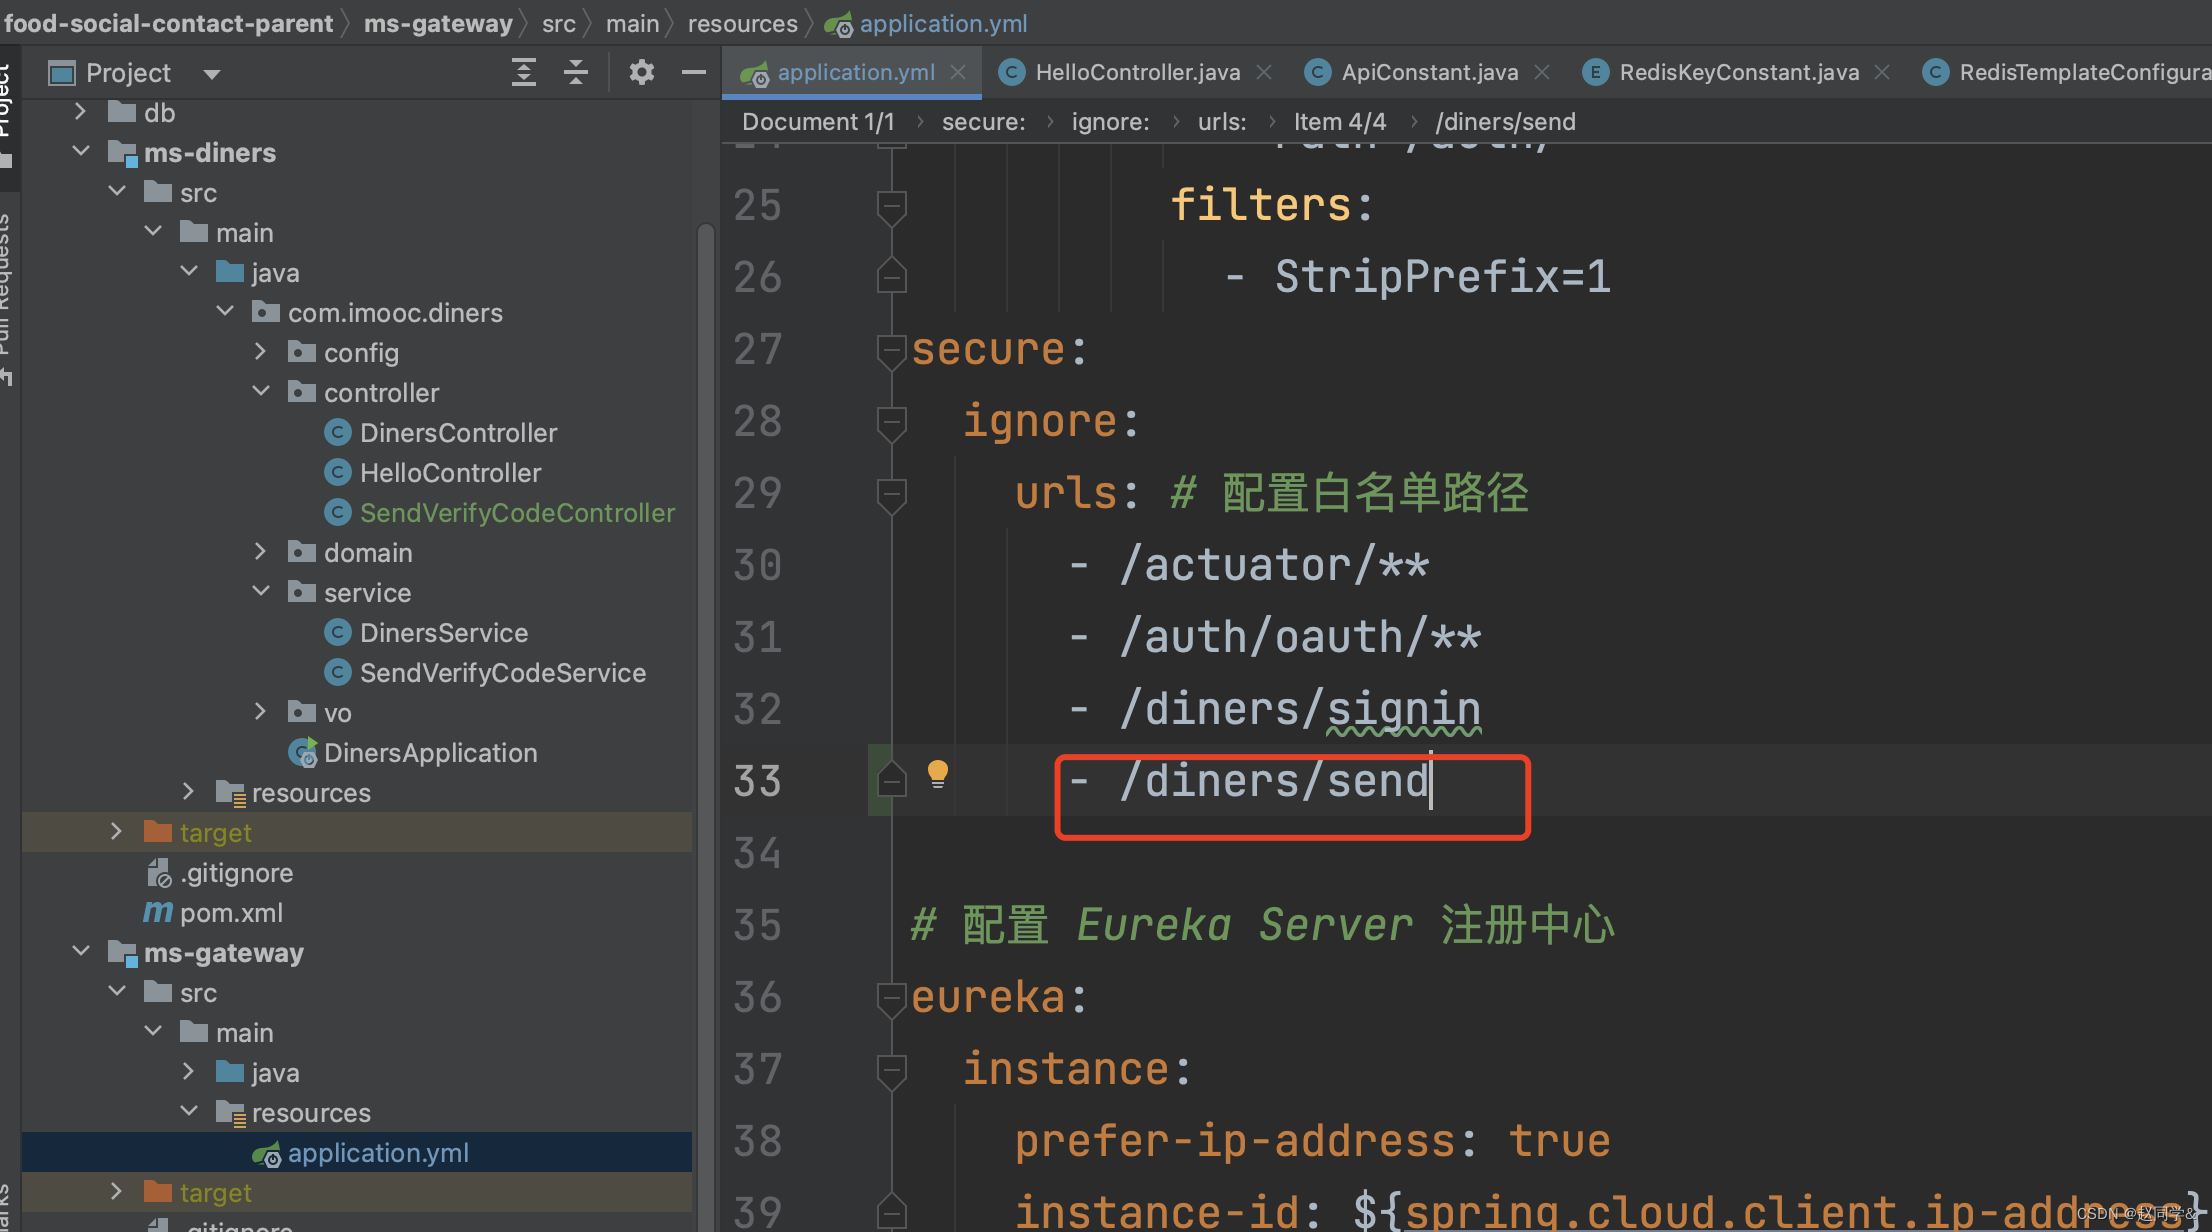Viewport: 2212px width, 1232px height.
Task: Toggle fold marker on the filters line
Action: 890,206
